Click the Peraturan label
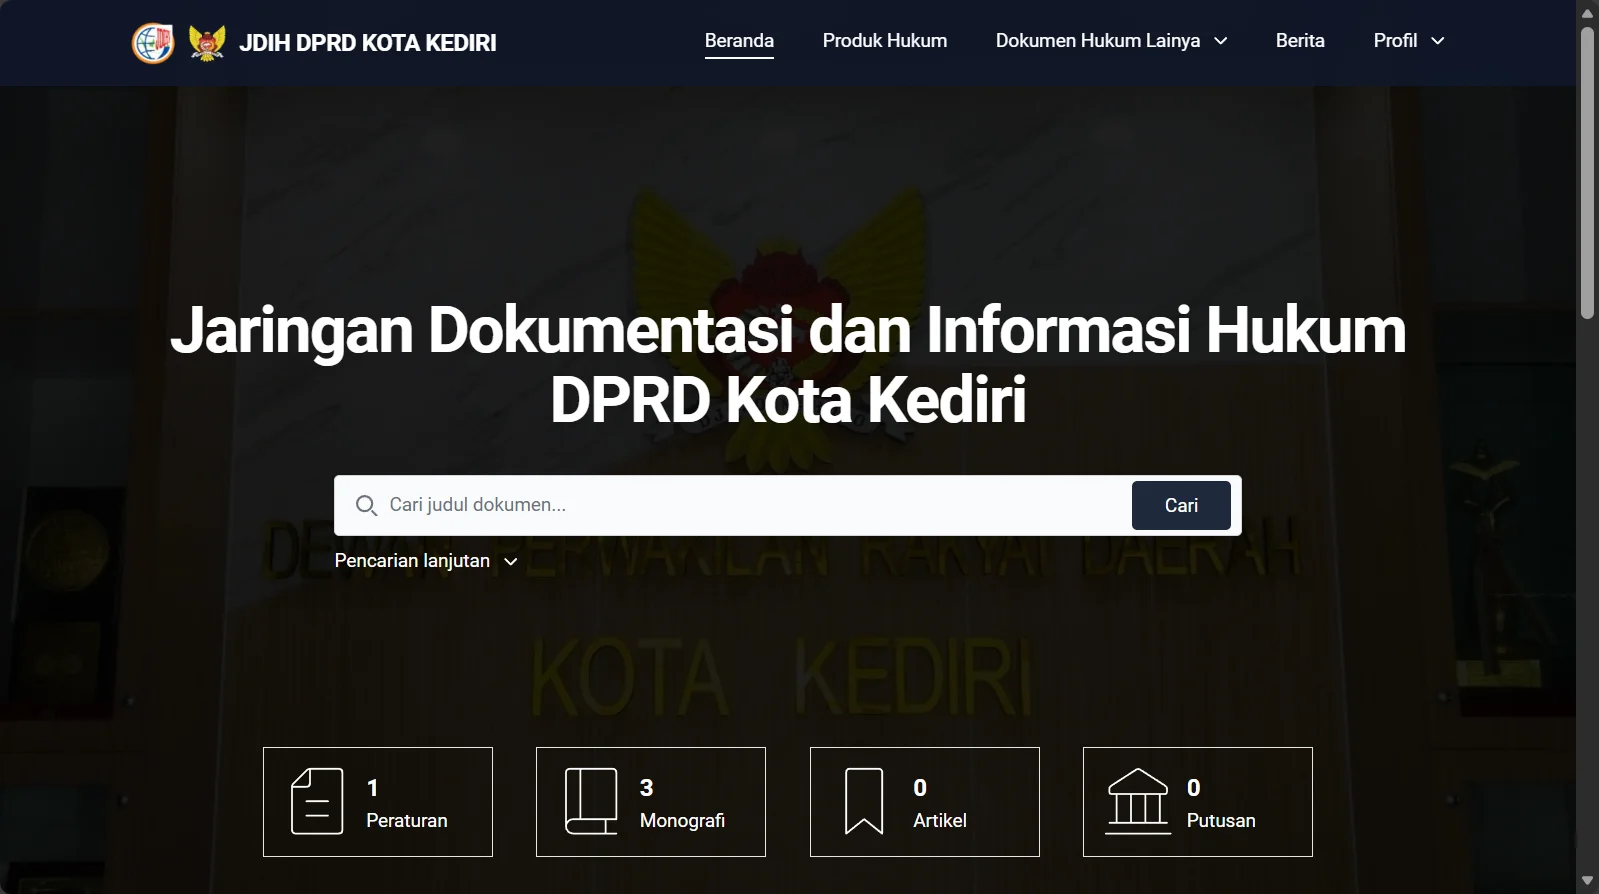Viewport: 1599px width, 894px height. coord(407,821)
